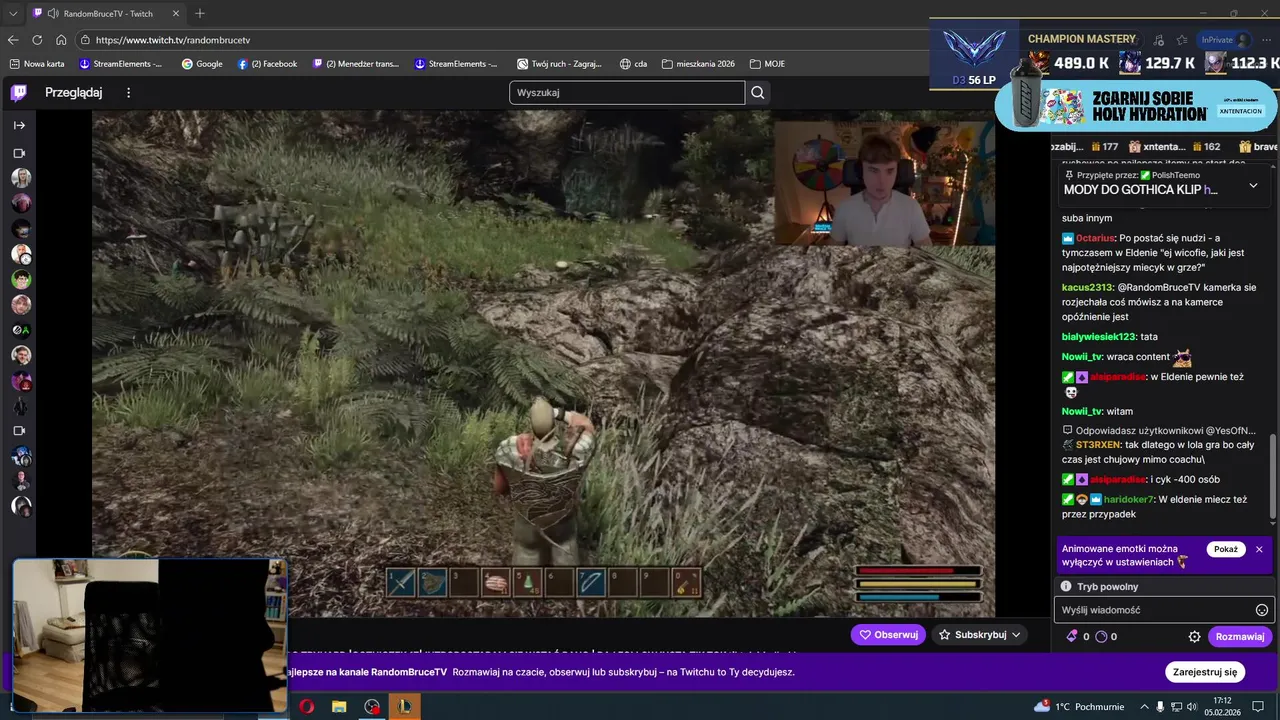
Task: Click the Bits balance icon
Action: point(1072,636)
